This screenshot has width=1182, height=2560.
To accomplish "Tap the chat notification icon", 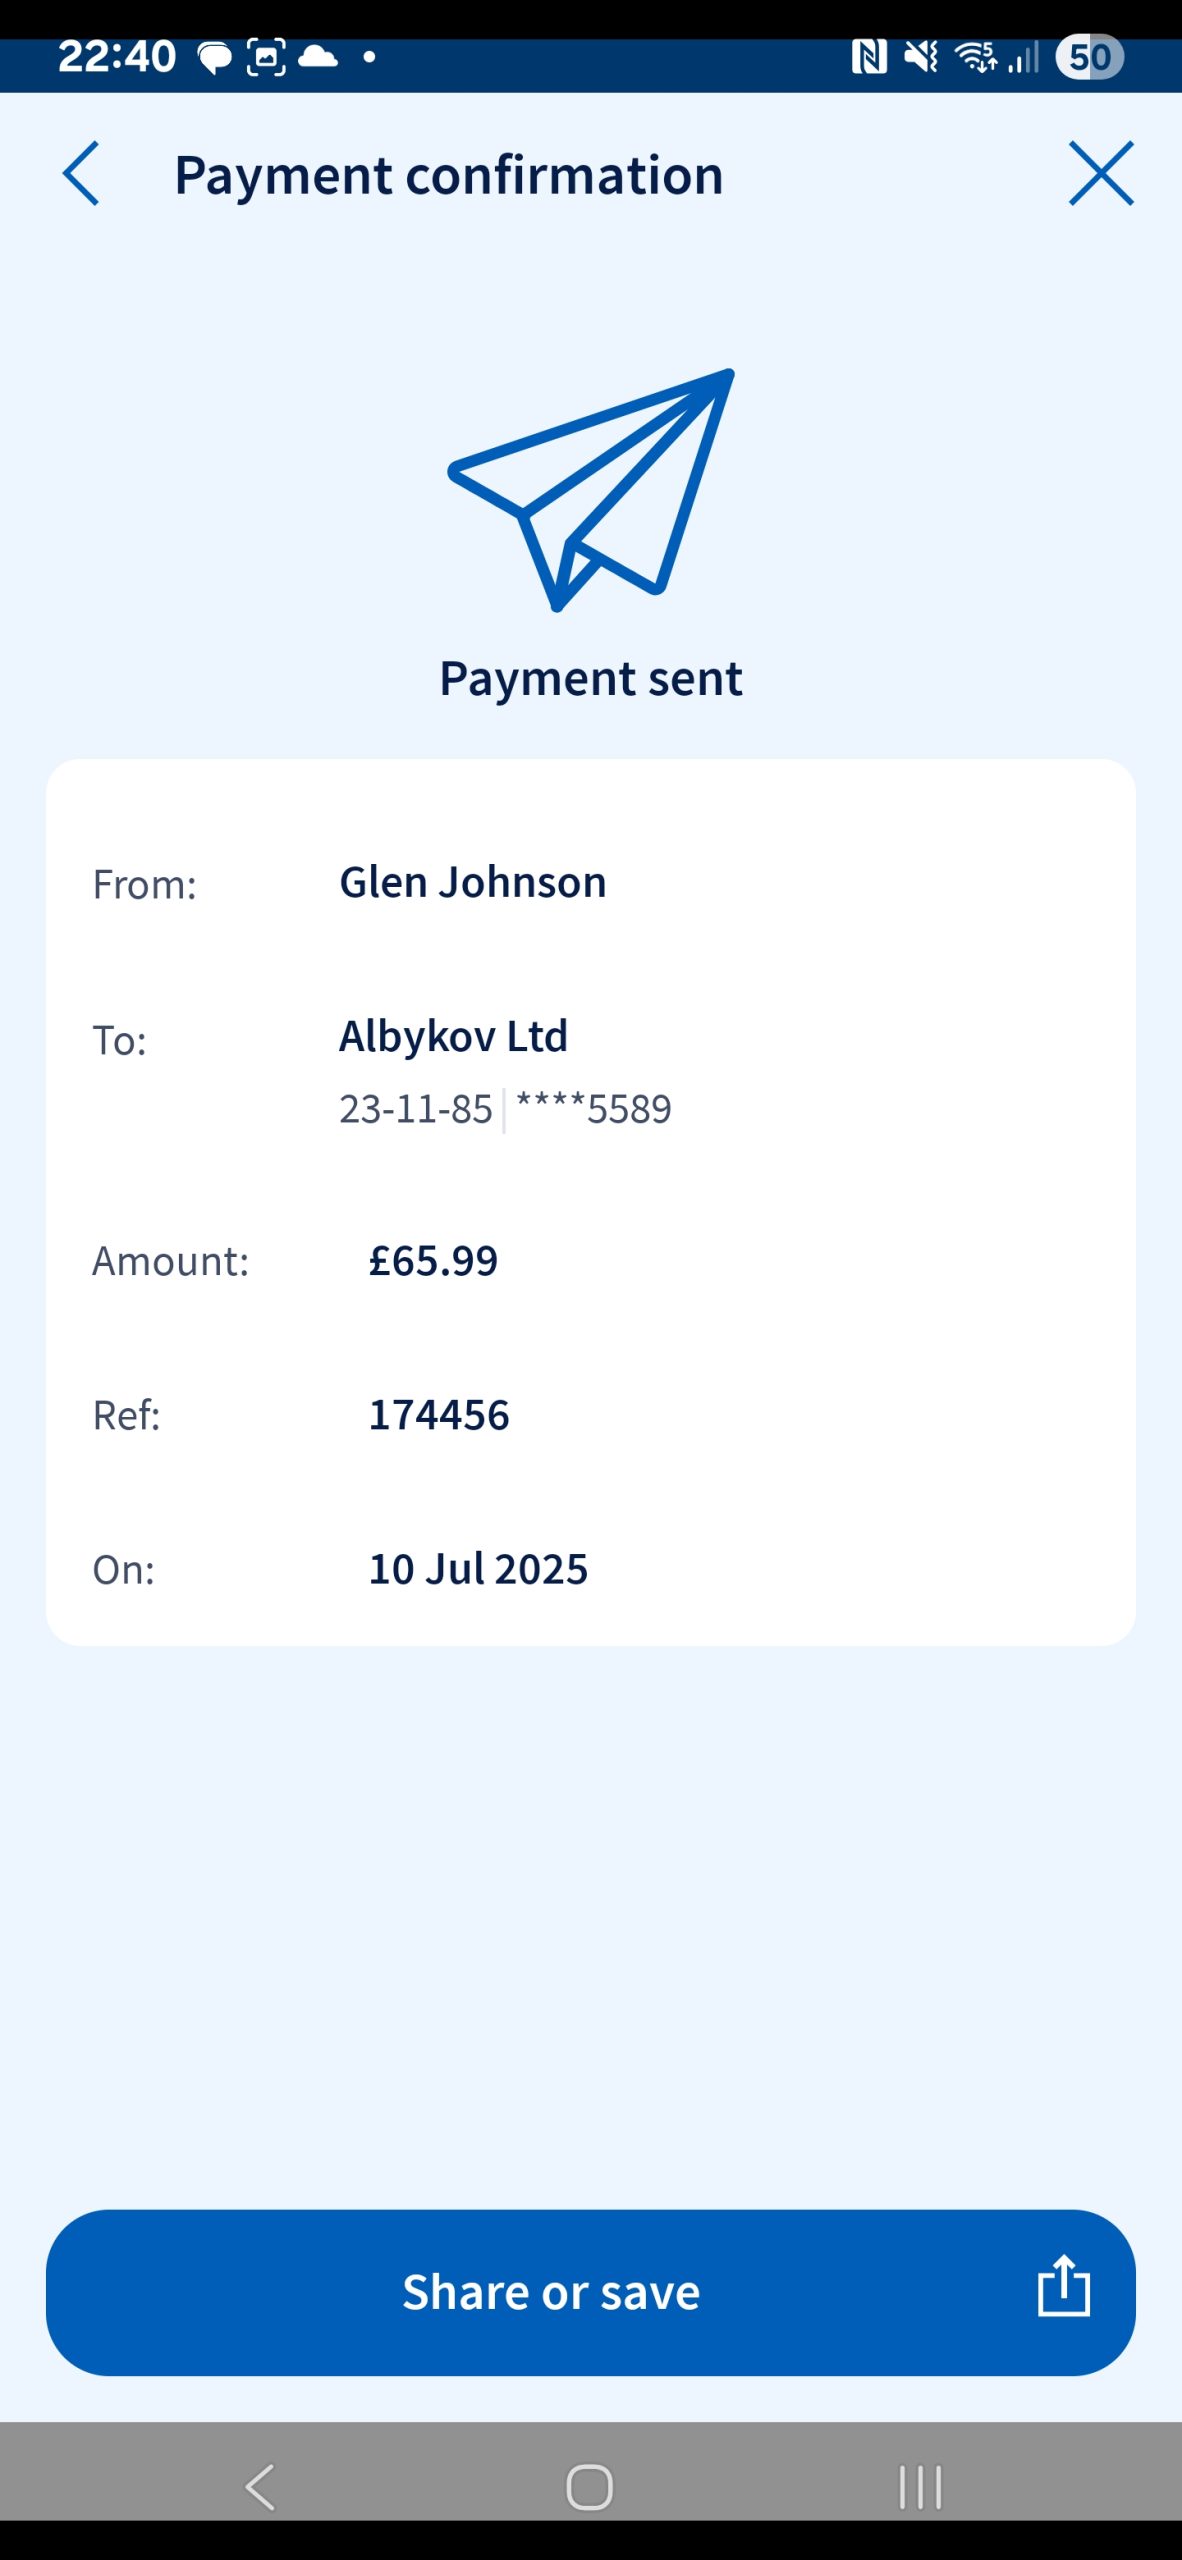I will 214,58.
